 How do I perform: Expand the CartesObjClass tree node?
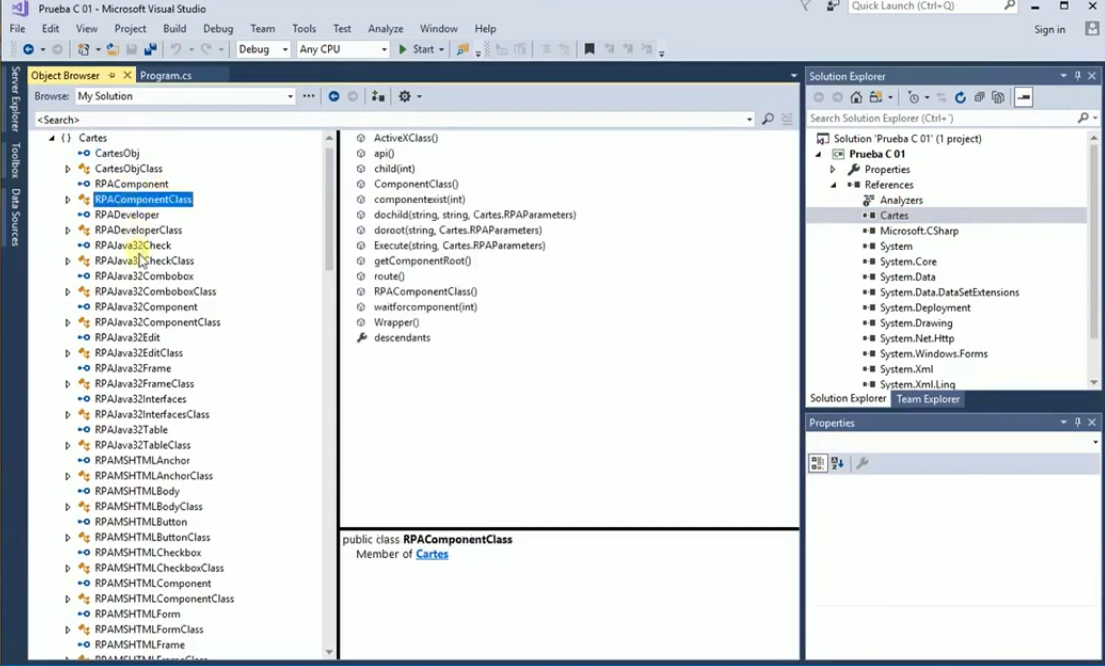click(68, 169)
